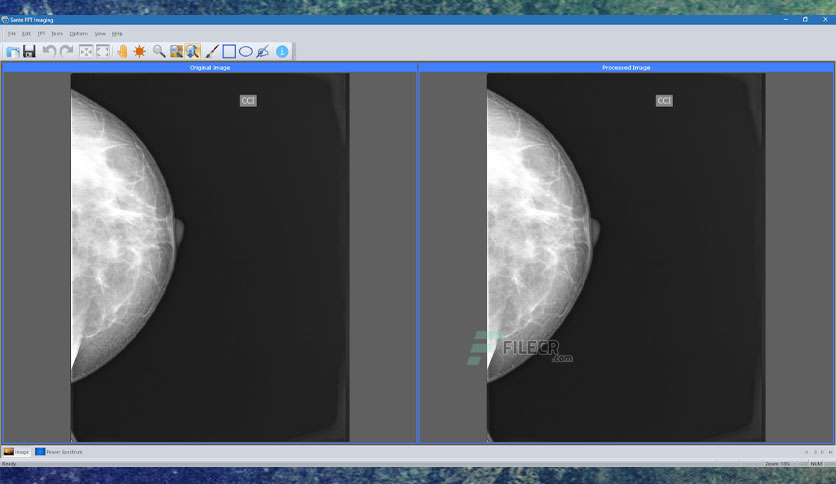The height and width of the screenshot is (484, 836).
Task: Minimize the Sante FFT Imaging window
Action: click(786, 20)
